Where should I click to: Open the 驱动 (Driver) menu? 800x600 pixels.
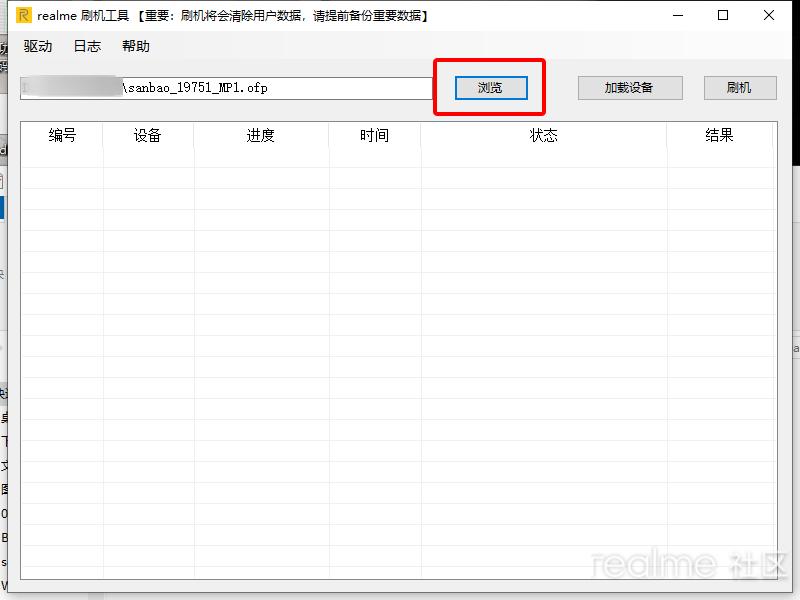pos(36,46)
